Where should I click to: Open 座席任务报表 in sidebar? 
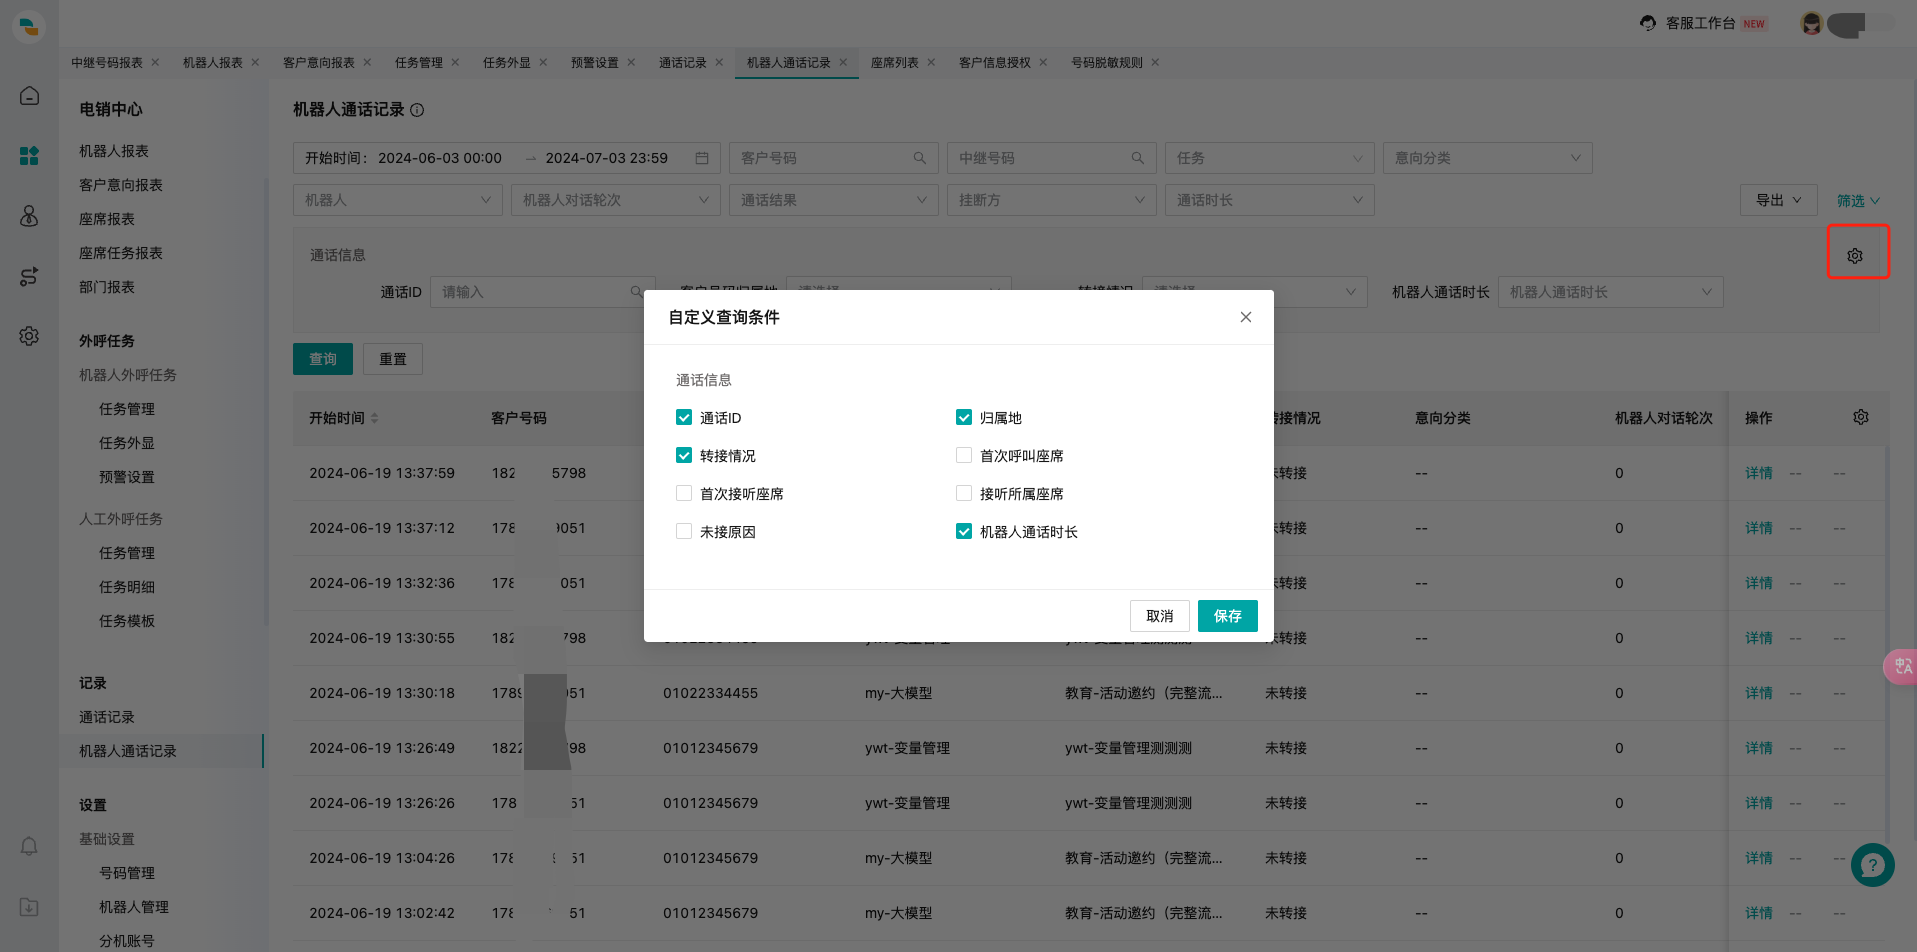point(121,253)
